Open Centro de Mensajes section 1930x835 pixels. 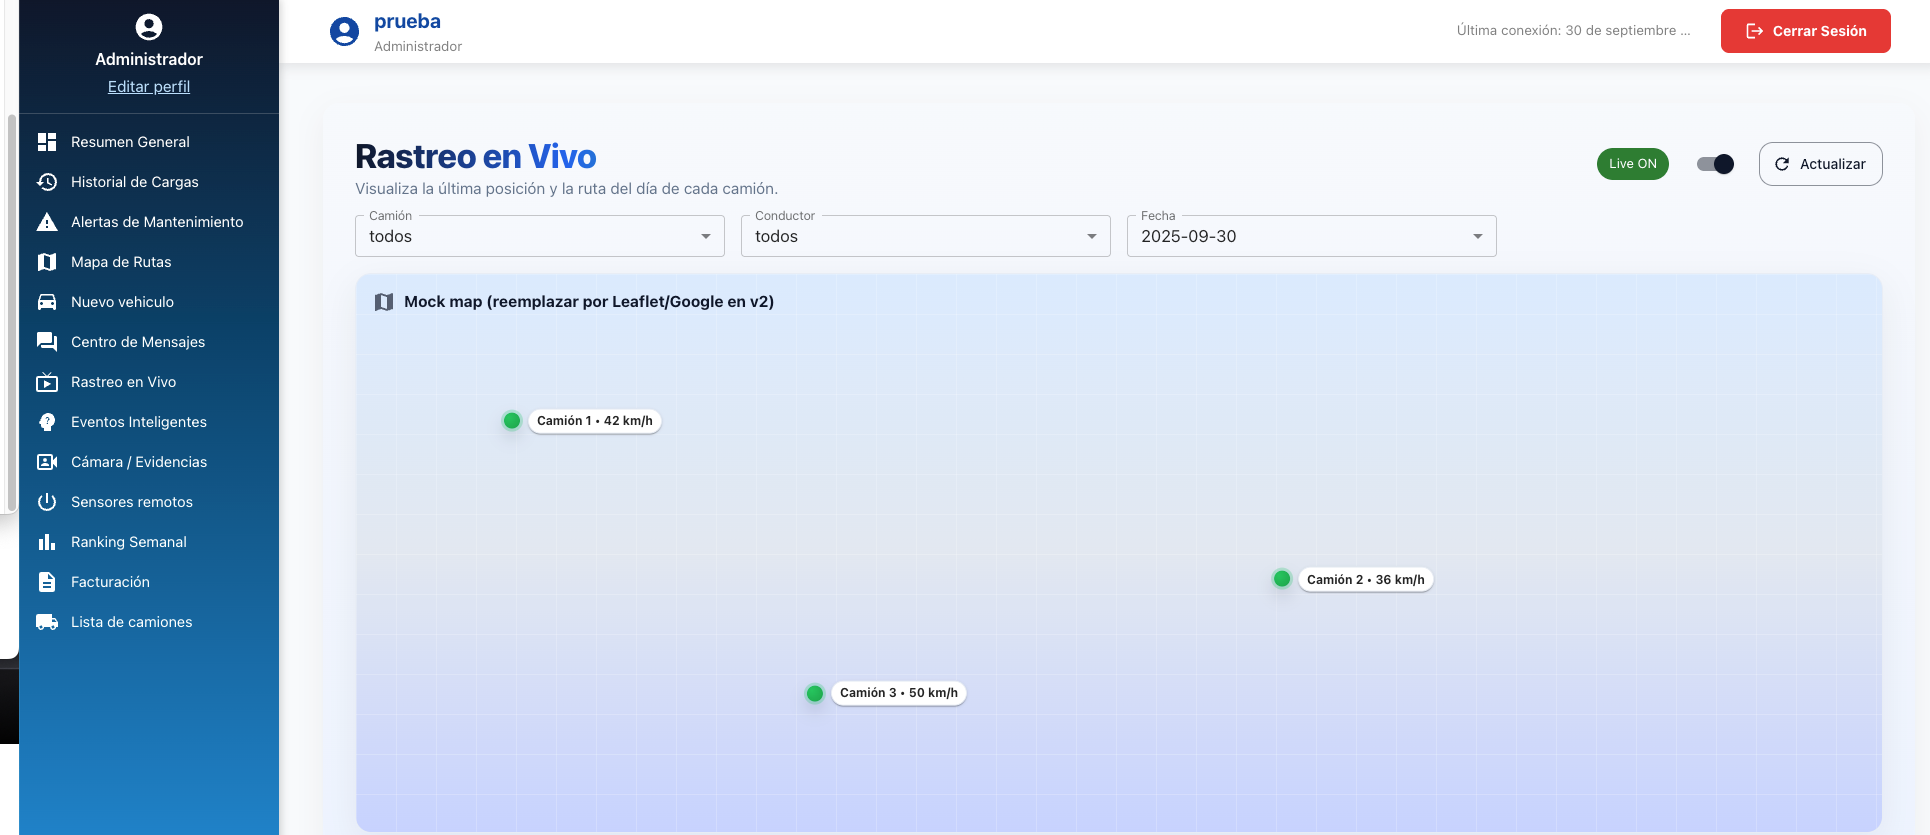coord(149,342)
